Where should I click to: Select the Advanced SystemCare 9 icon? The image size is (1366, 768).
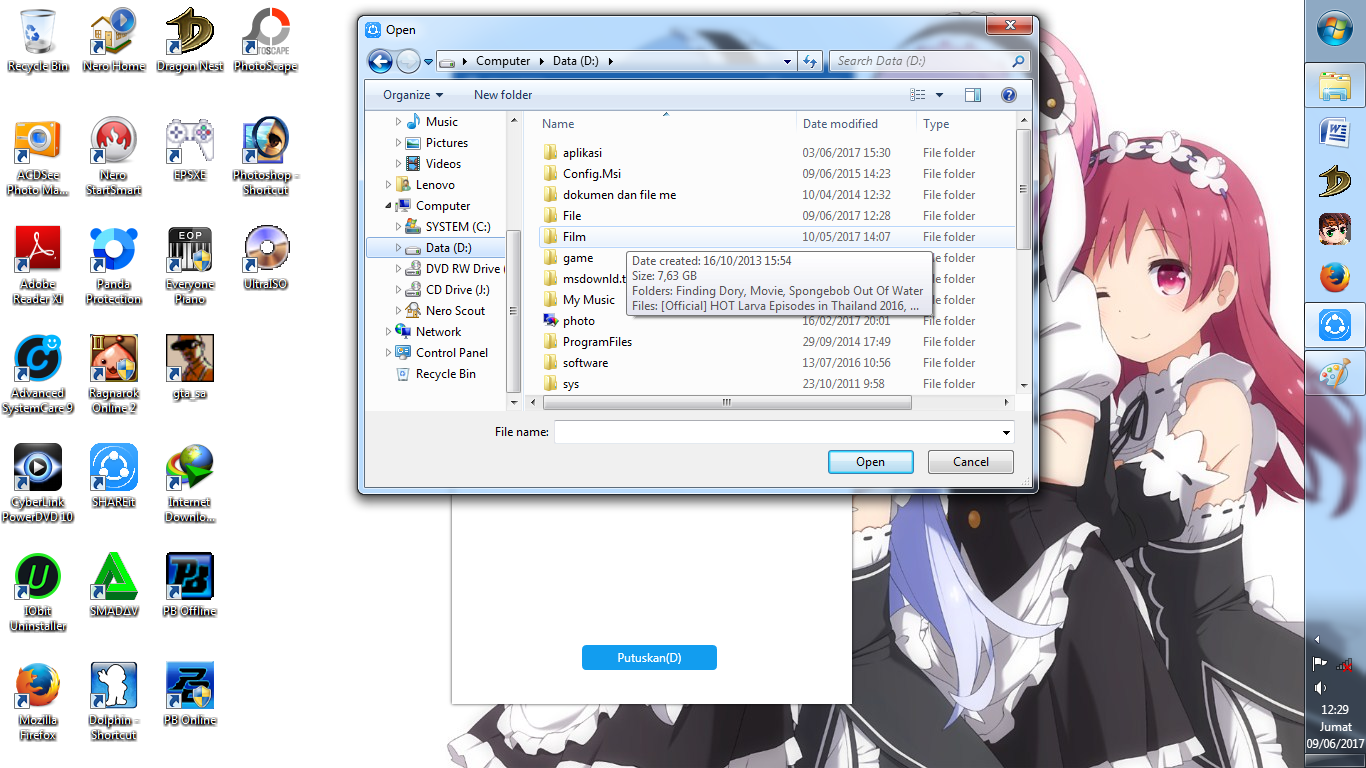[38, 375]
